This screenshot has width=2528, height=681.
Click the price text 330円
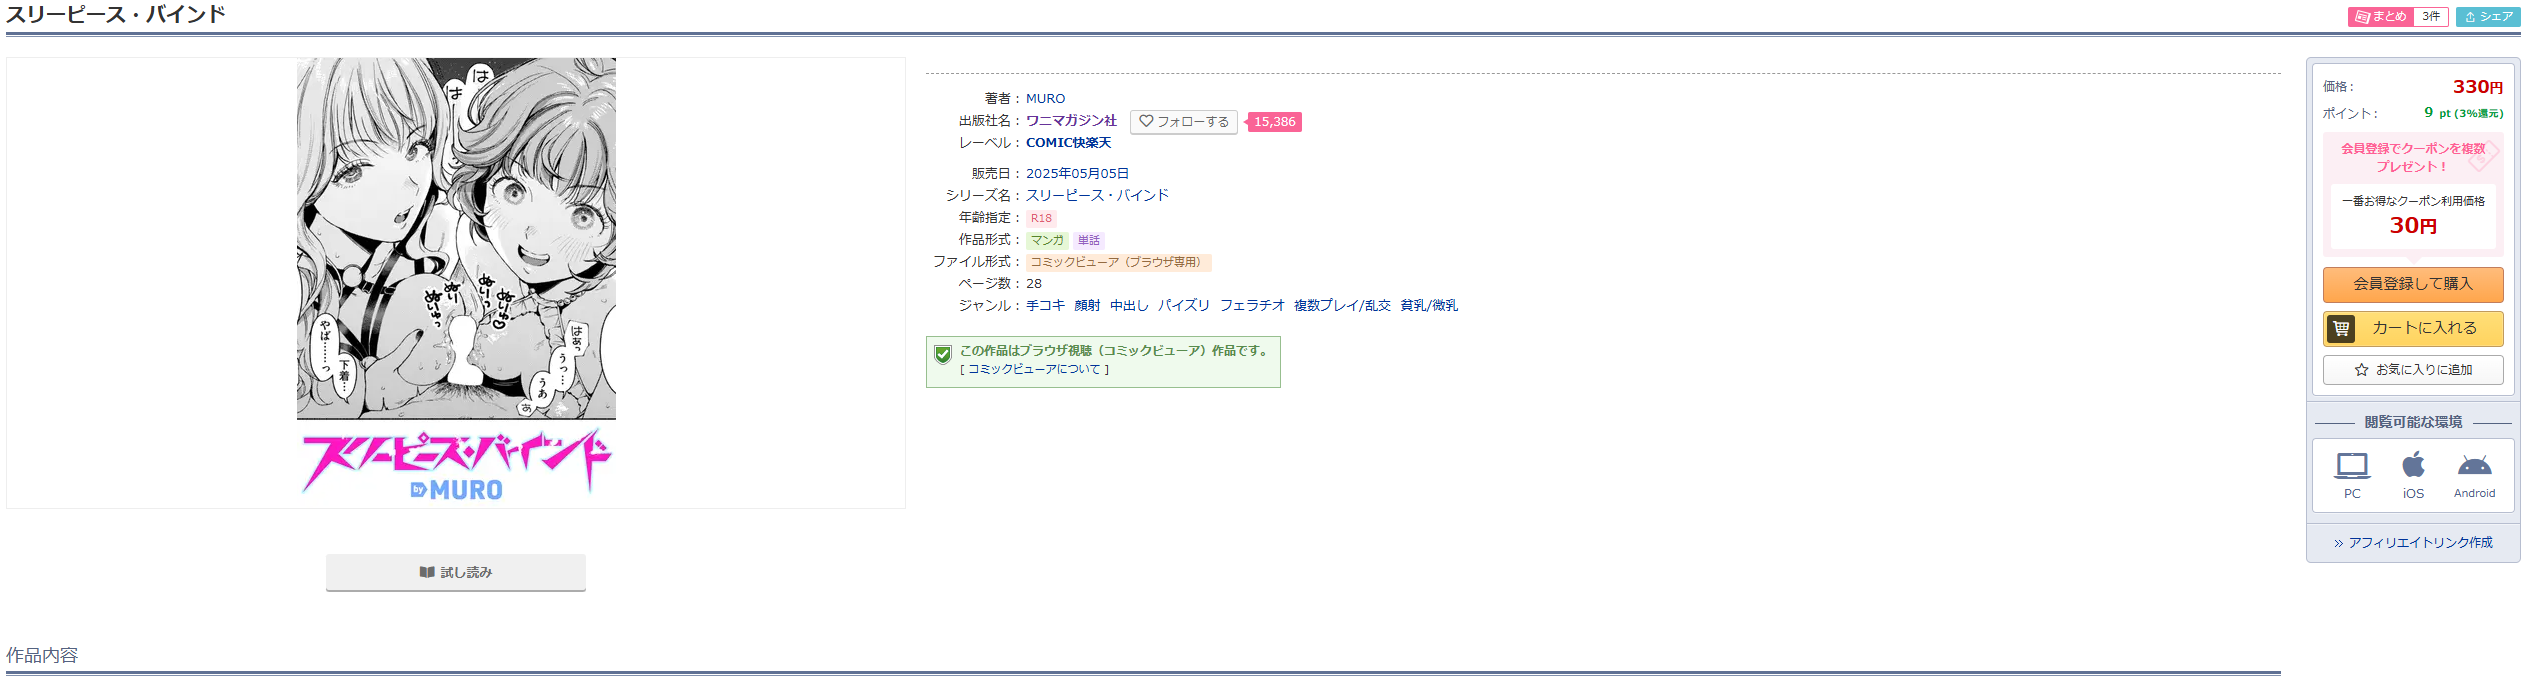point(2477,87)
